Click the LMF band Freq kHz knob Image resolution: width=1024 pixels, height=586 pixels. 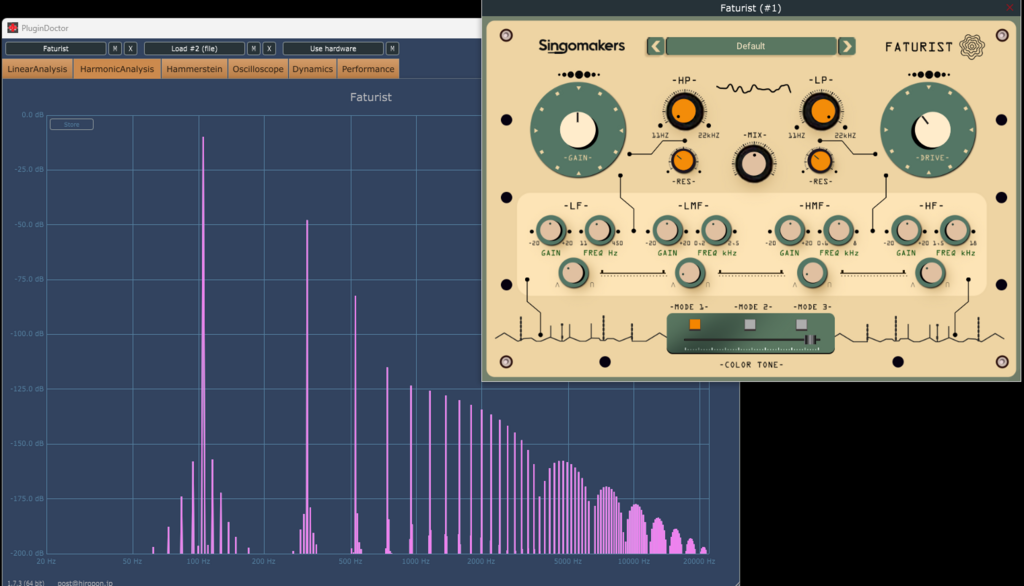(x=716, y=230)
